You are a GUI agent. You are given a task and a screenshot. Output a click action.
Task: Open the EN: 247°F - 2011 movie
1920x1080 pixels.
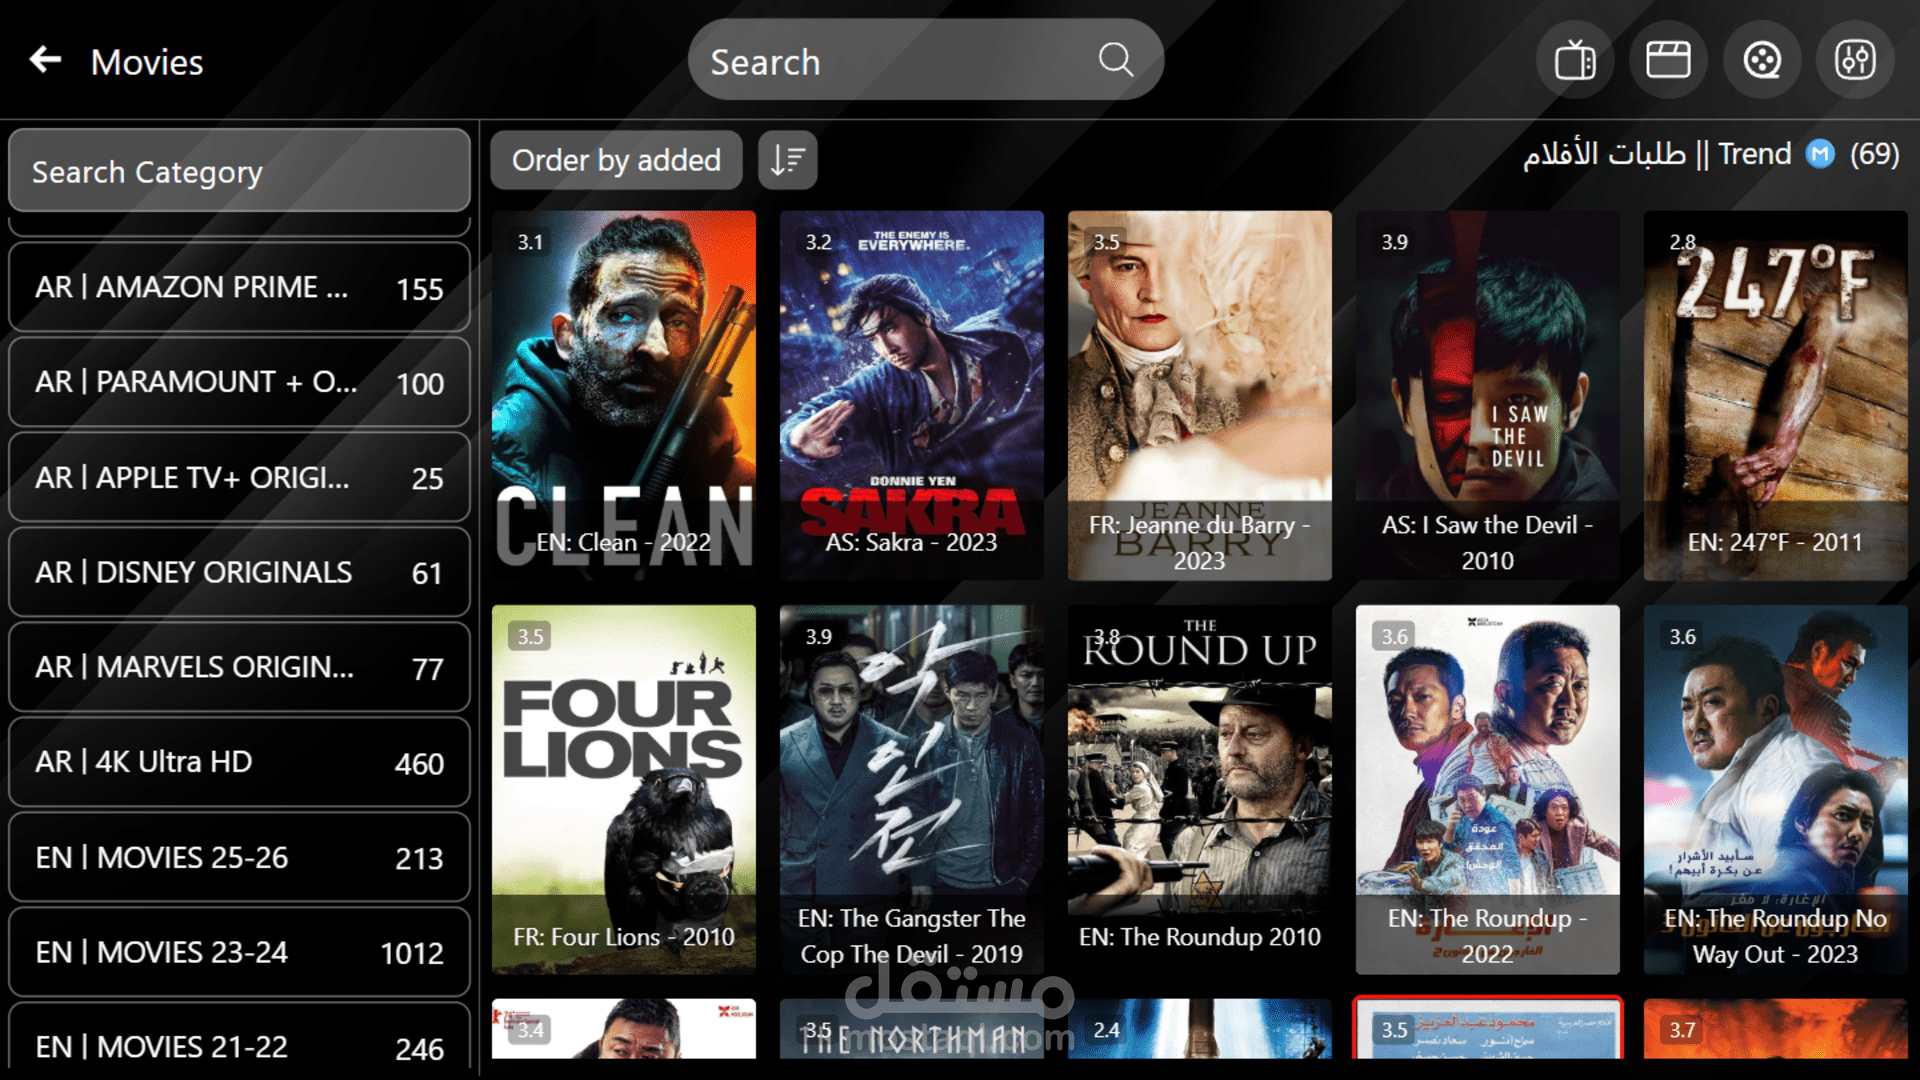[1775, 395]
